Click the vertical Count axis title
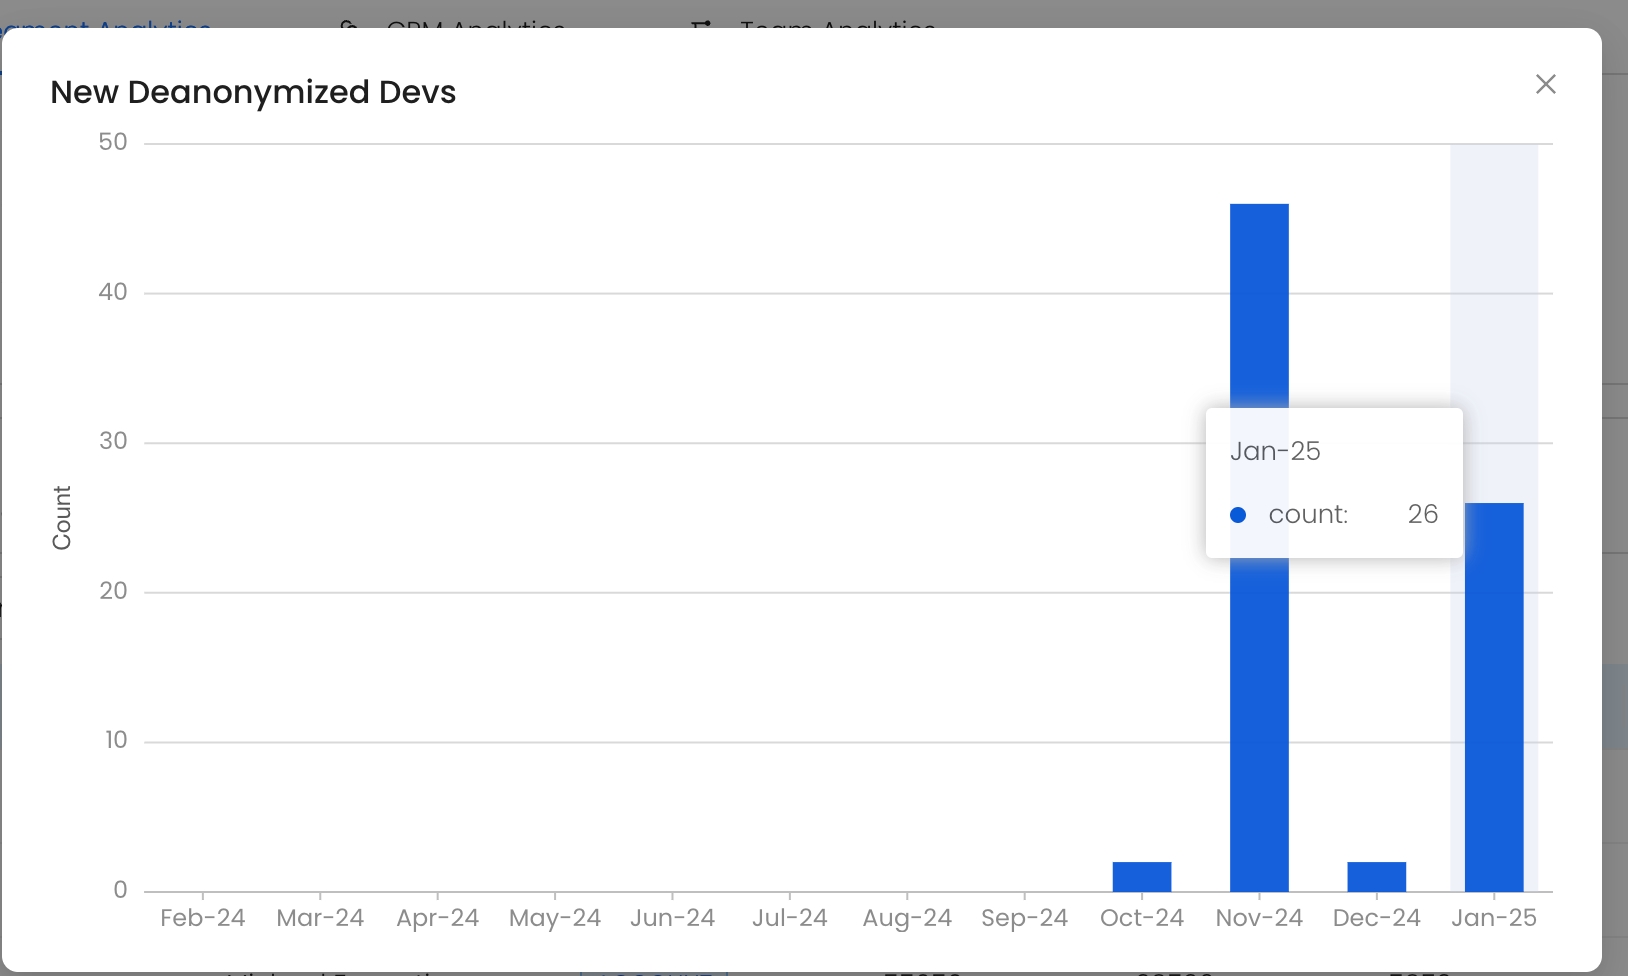 click(62, 518)
